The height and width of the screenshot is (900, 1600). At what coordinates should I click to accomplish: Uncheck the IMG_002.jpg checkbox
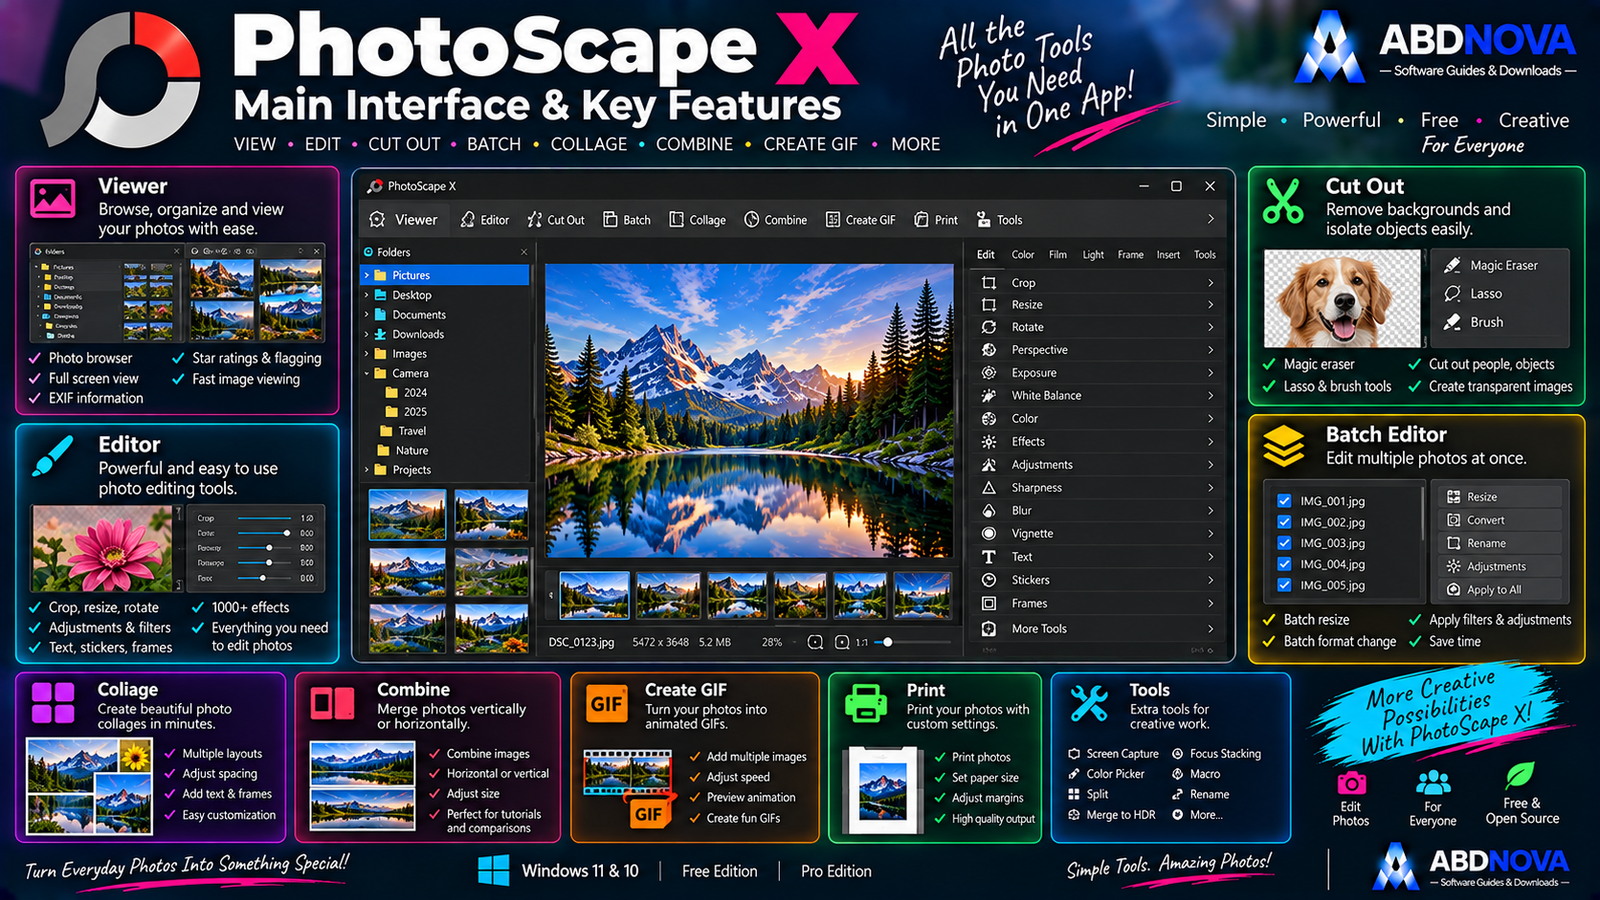pos(1284,522)
